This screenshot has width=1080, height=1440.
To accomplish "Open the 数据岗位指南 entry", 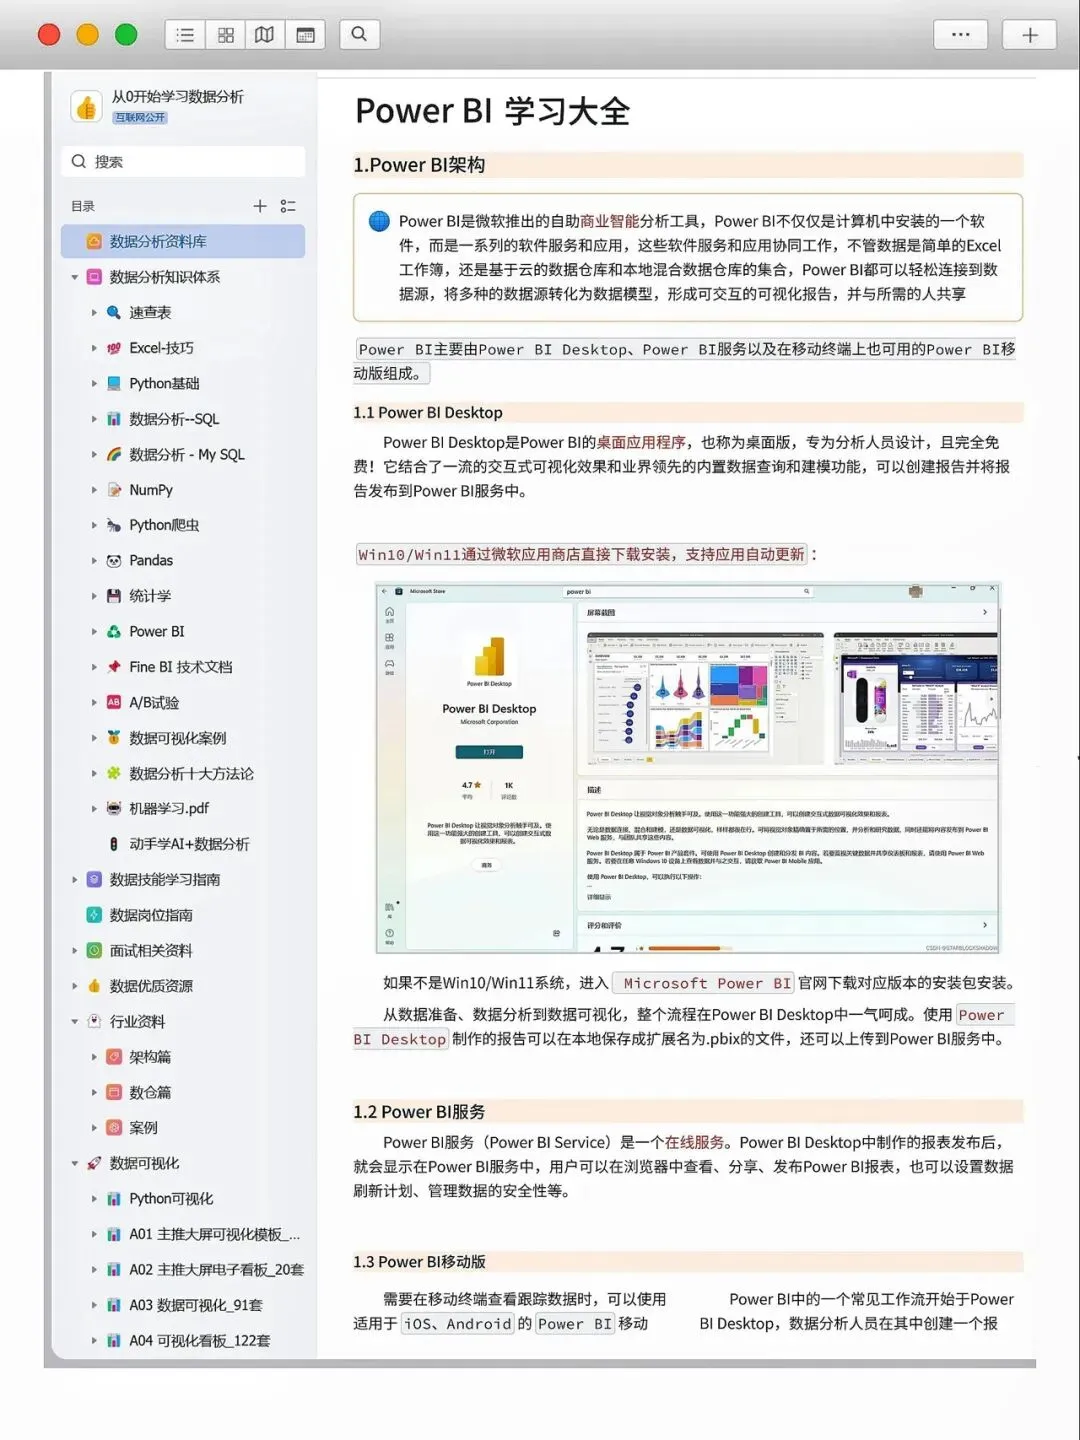I will [151, 916].
